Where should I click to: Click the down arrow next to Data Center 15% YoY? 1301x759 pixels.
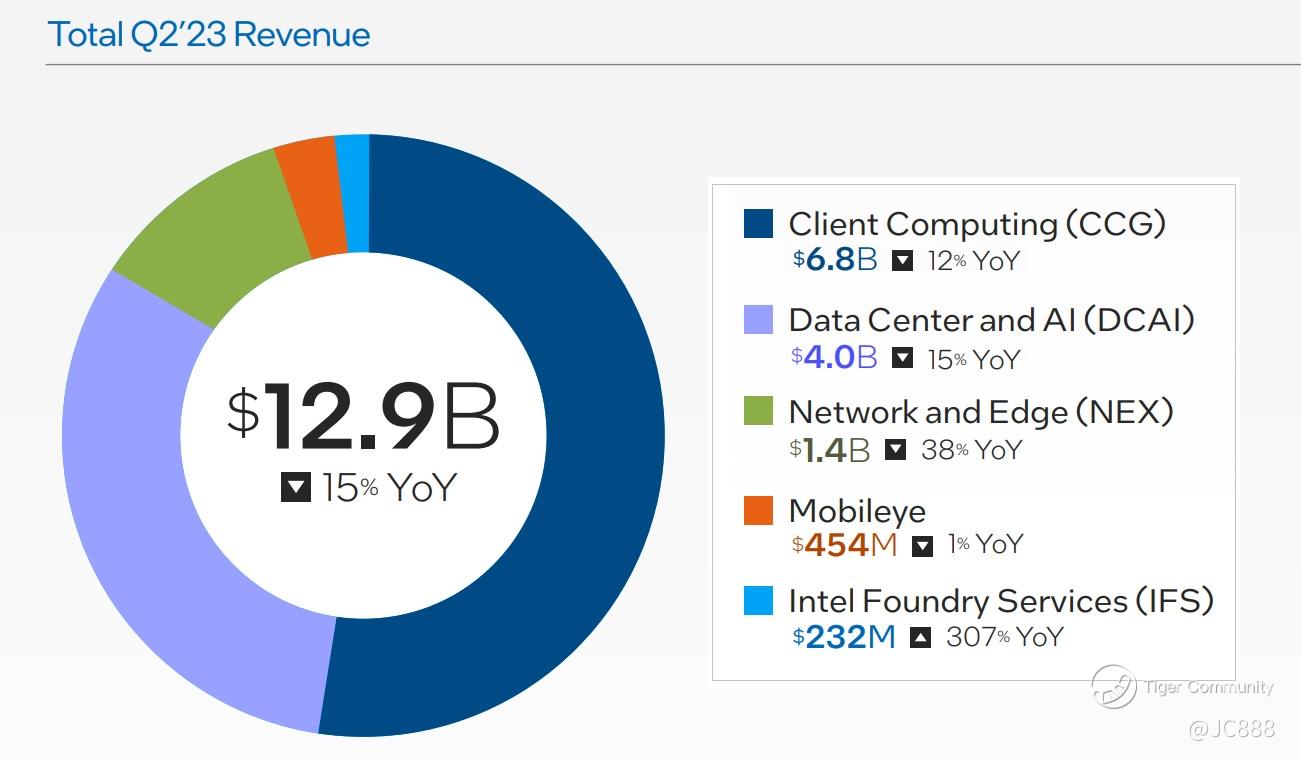902,358
